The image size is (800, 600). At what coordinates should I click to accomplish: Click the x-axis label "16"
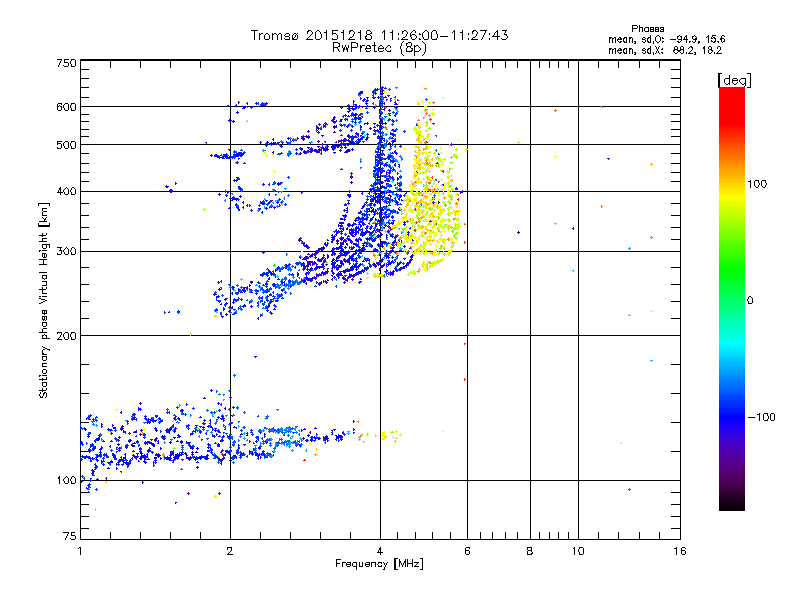coord(680,551)
